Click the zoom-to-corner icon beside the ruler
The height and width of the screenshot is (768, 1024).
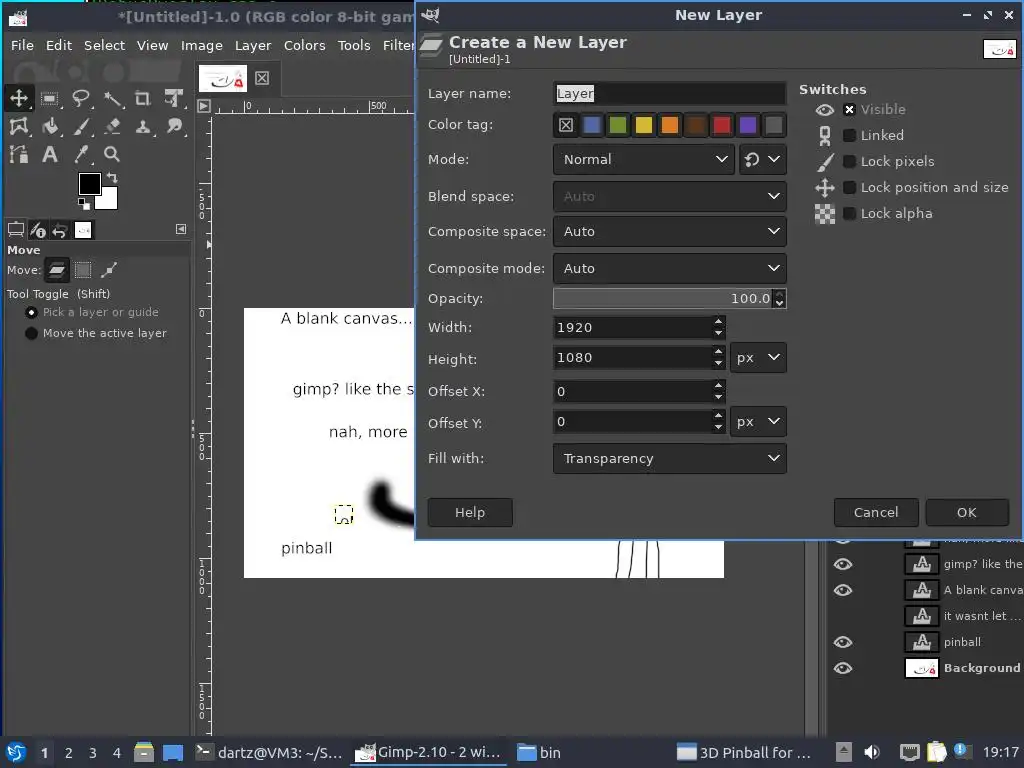coord(204,106)
